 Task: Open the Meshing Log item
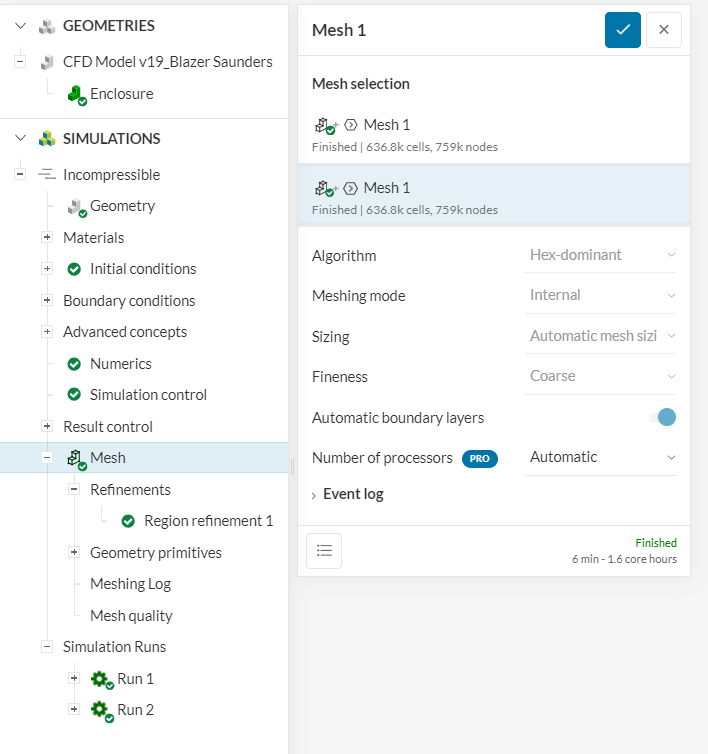tap(130, 584)
